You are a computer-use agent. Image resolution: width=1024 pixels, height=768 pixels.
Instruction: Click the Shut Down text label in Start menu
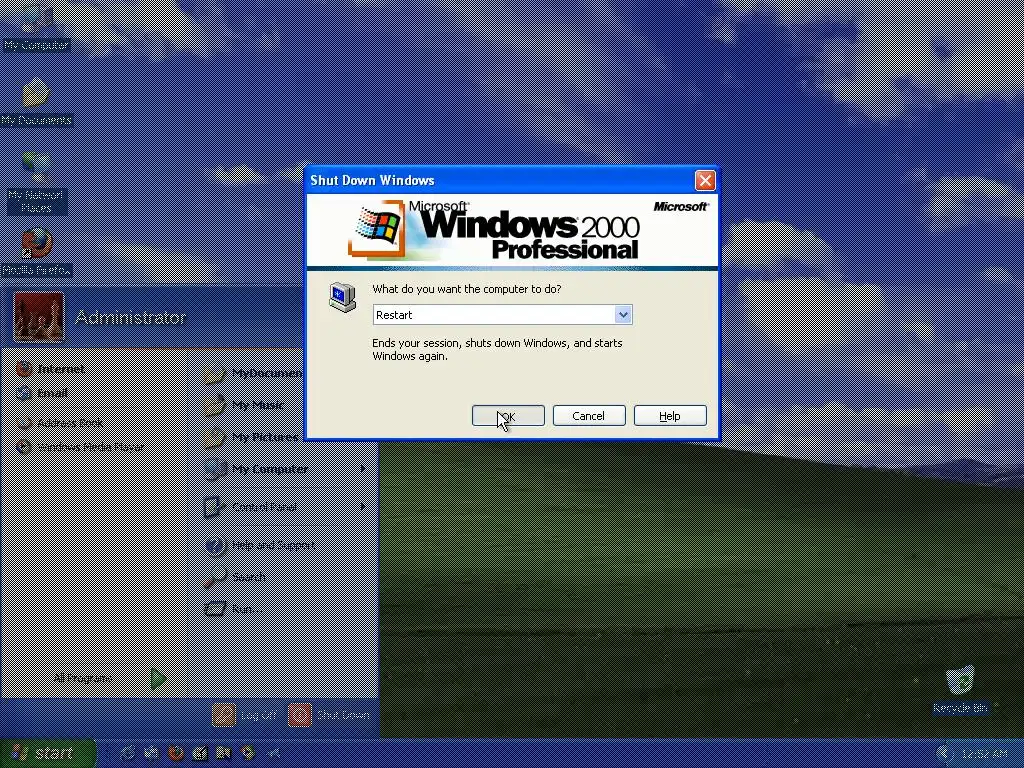[x=343, y=716]
